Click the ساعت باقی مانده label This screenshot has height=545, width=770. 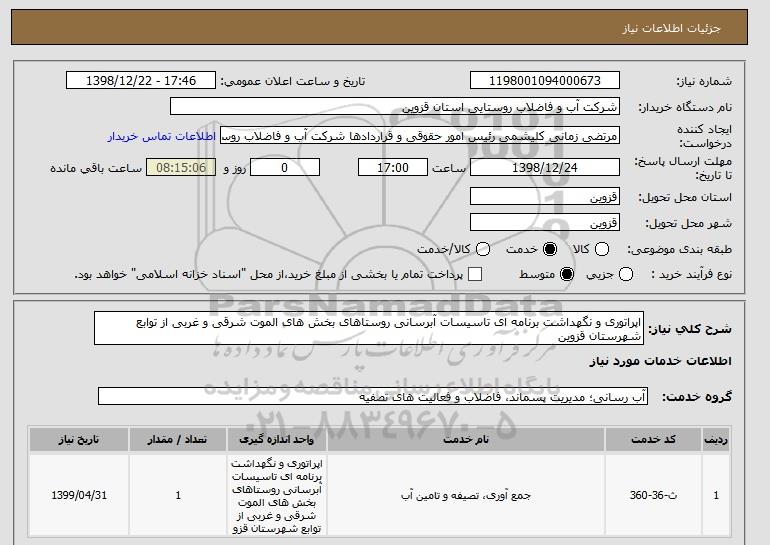coord(96,168)
